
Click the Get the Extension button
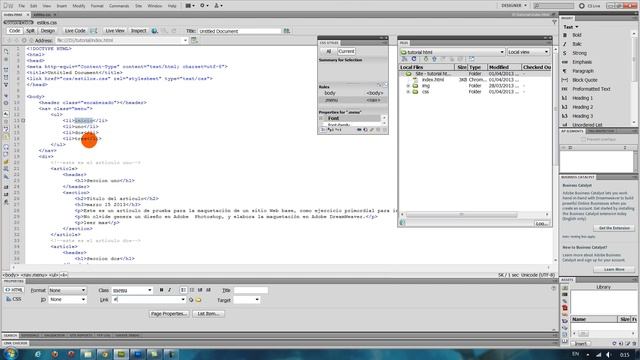pyautogui.click(x=614, y=228)
